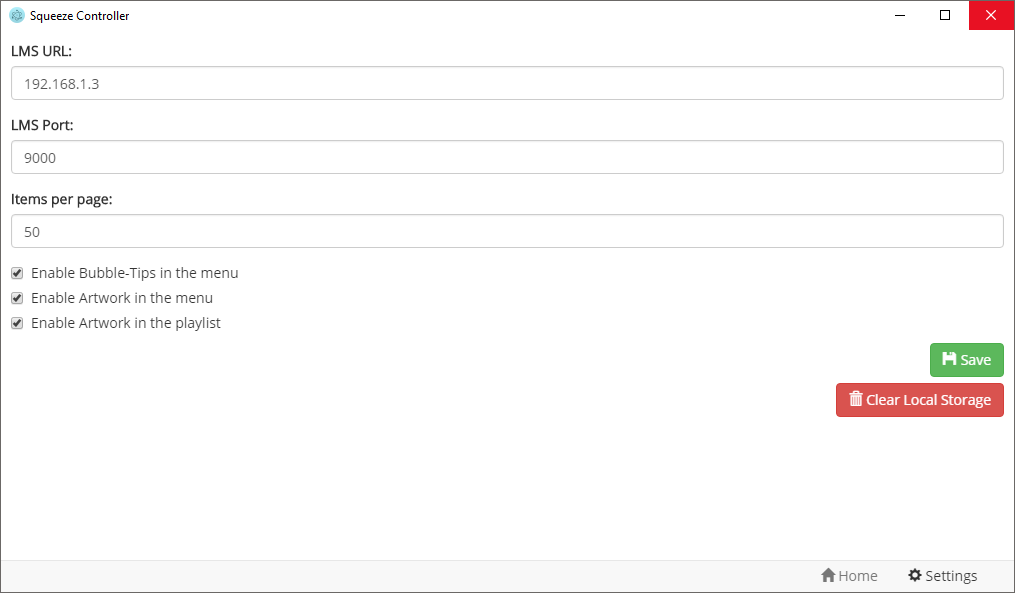Click the Squeeze Controller title bar icon

[16, 15]
